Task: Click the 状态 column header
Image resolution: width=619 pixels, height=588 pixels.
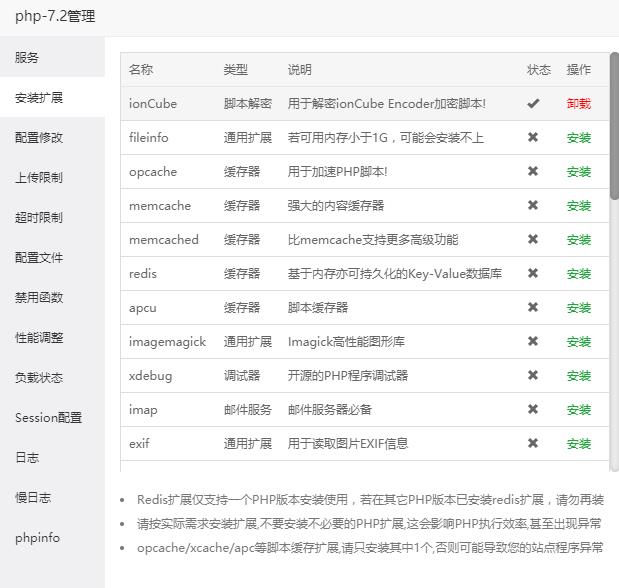Action: pos(539,70)
